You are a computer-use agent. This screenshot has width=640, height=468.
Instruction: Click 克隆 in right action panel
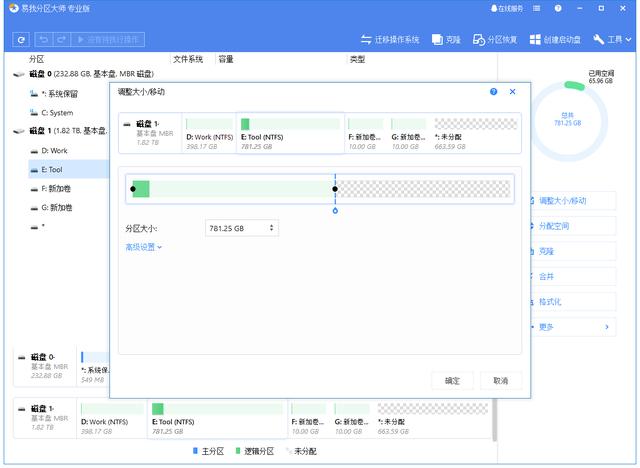tap(573, 251)
